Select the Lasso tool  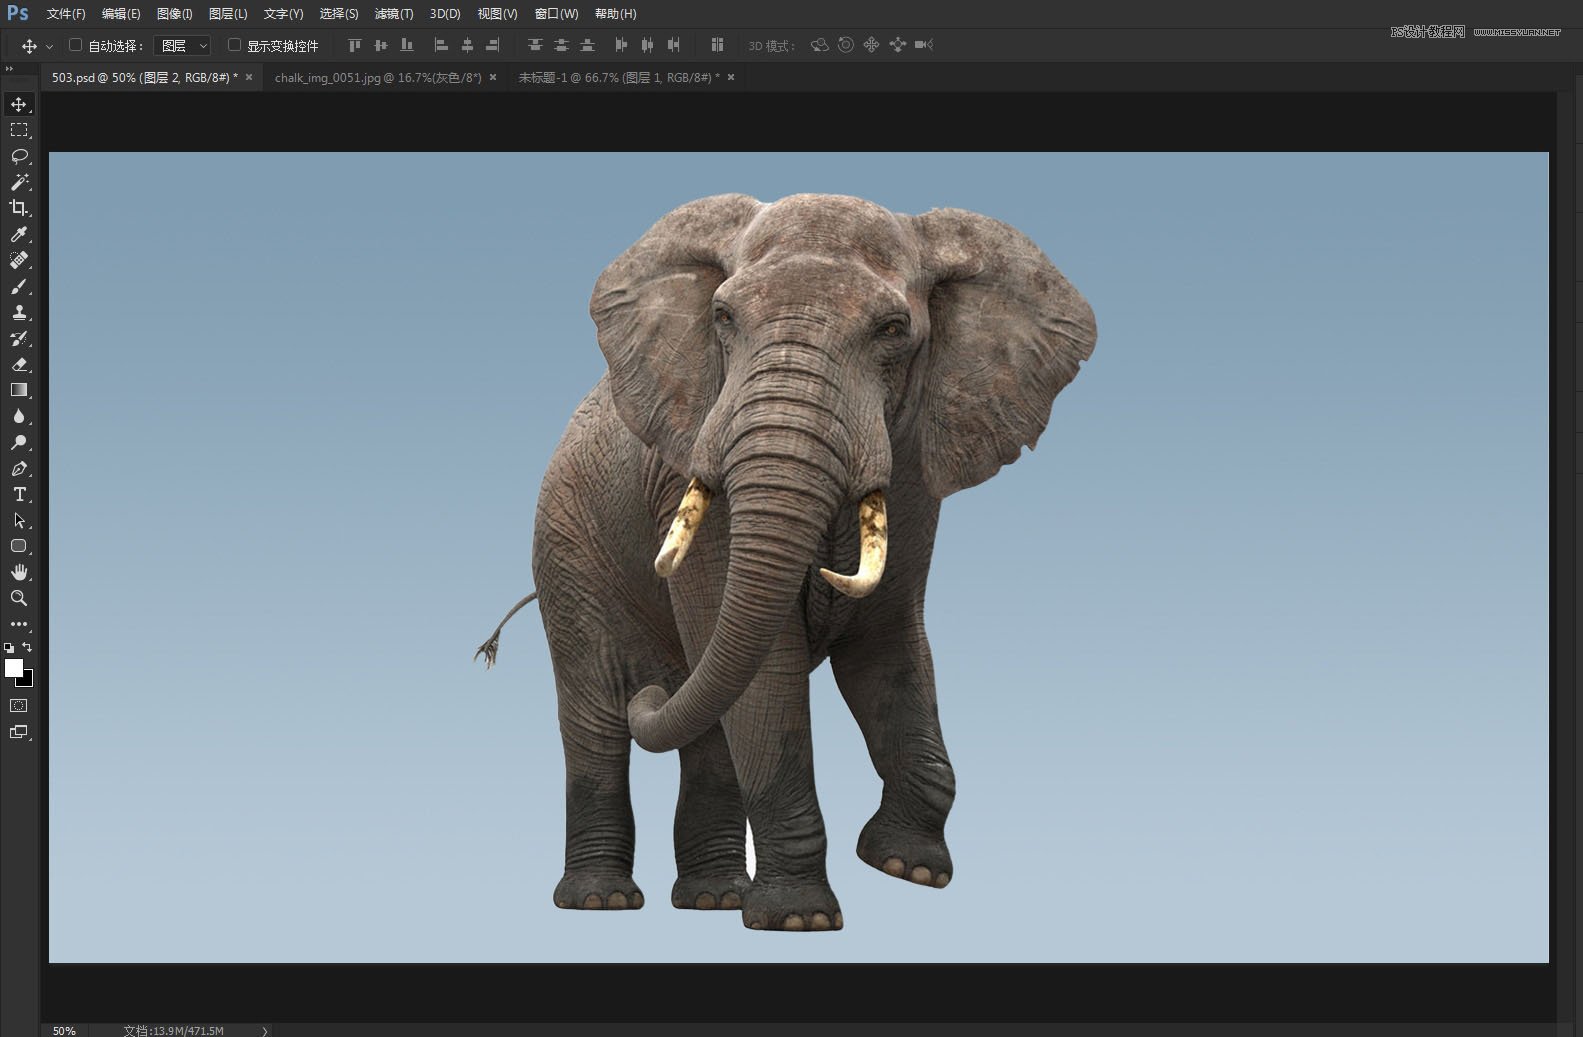19,156
